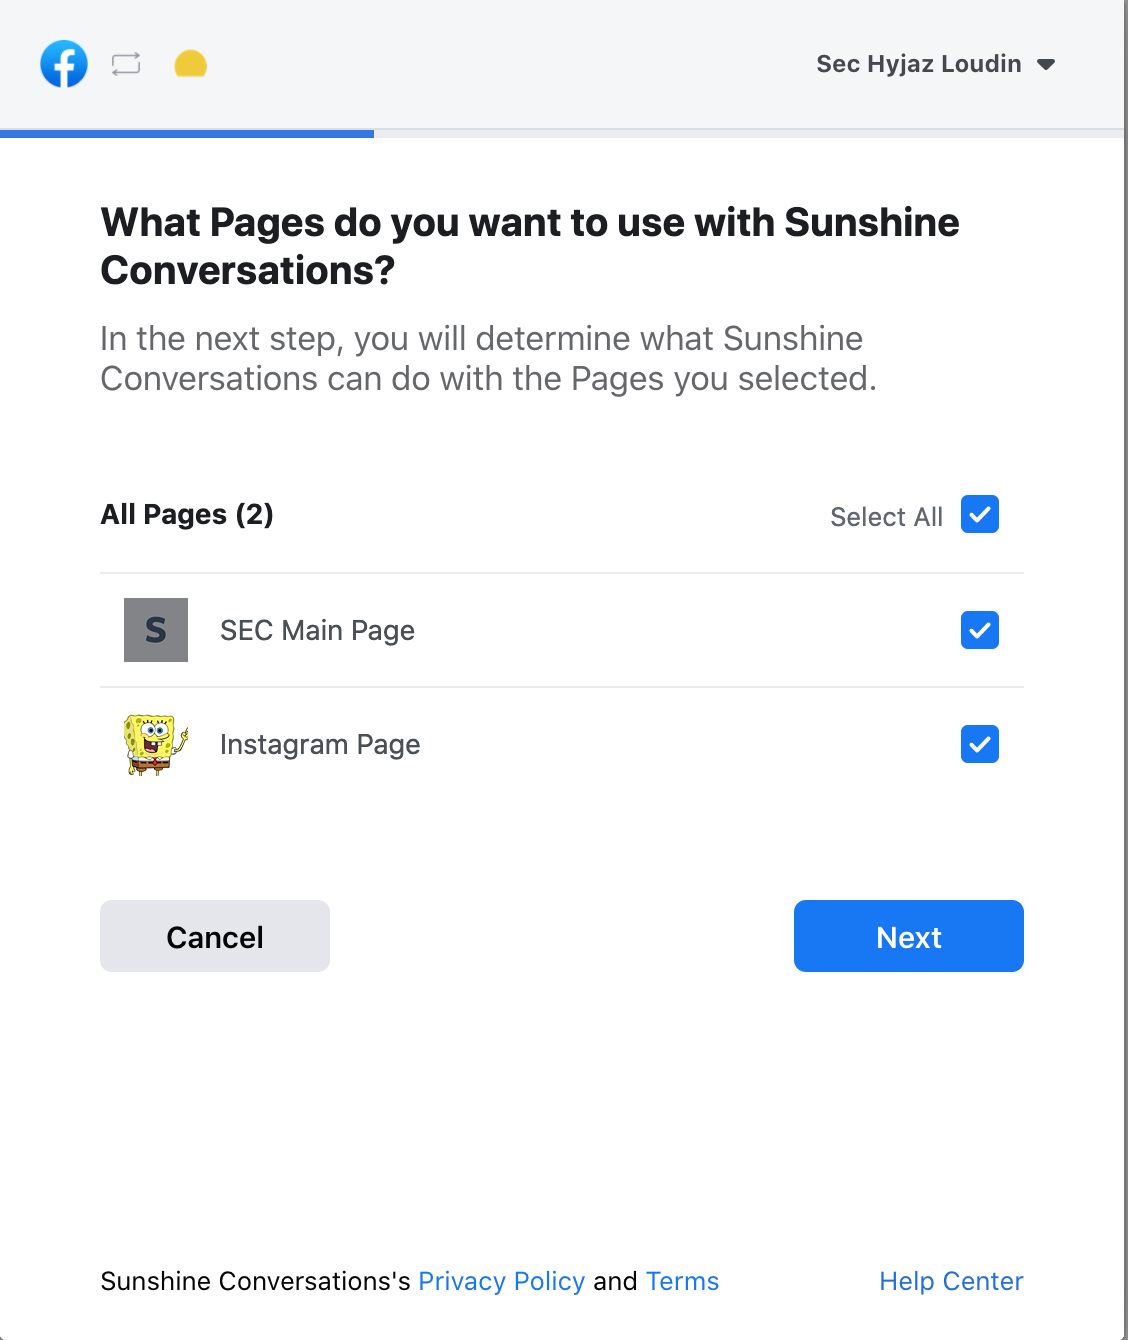
Task: Uncheck the Instagram Page checkbox
Action: pos(980,744)
